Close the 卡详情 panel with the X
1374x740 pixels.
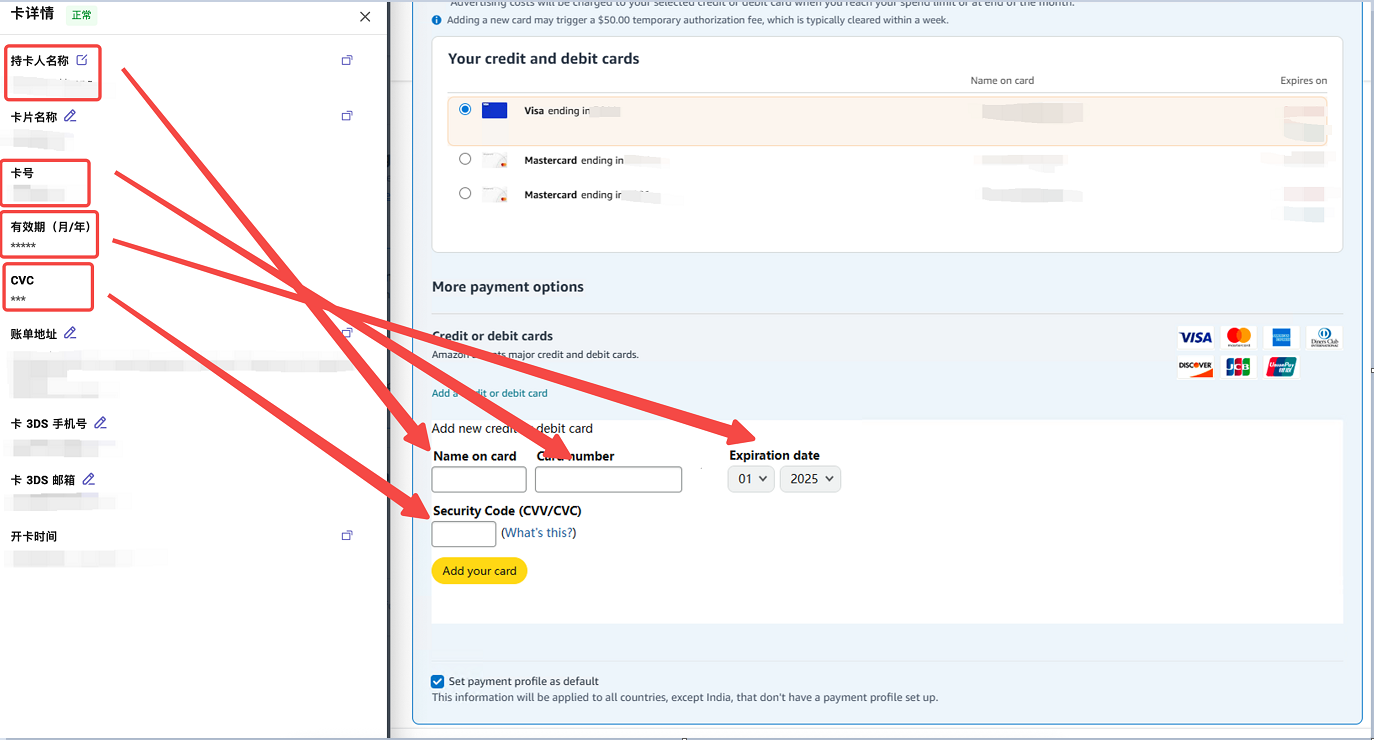click(365, 17)
